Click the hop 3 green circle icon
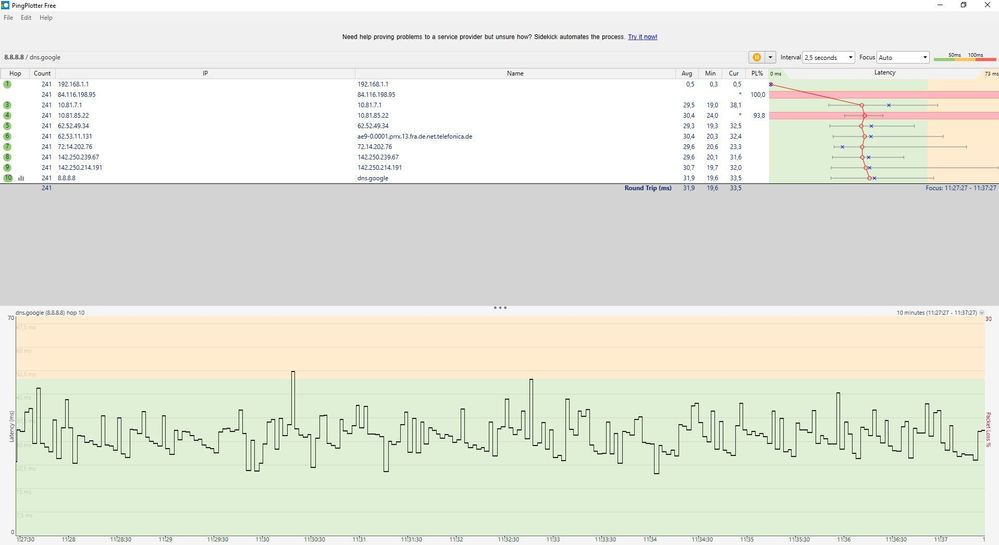 point(7,105)
